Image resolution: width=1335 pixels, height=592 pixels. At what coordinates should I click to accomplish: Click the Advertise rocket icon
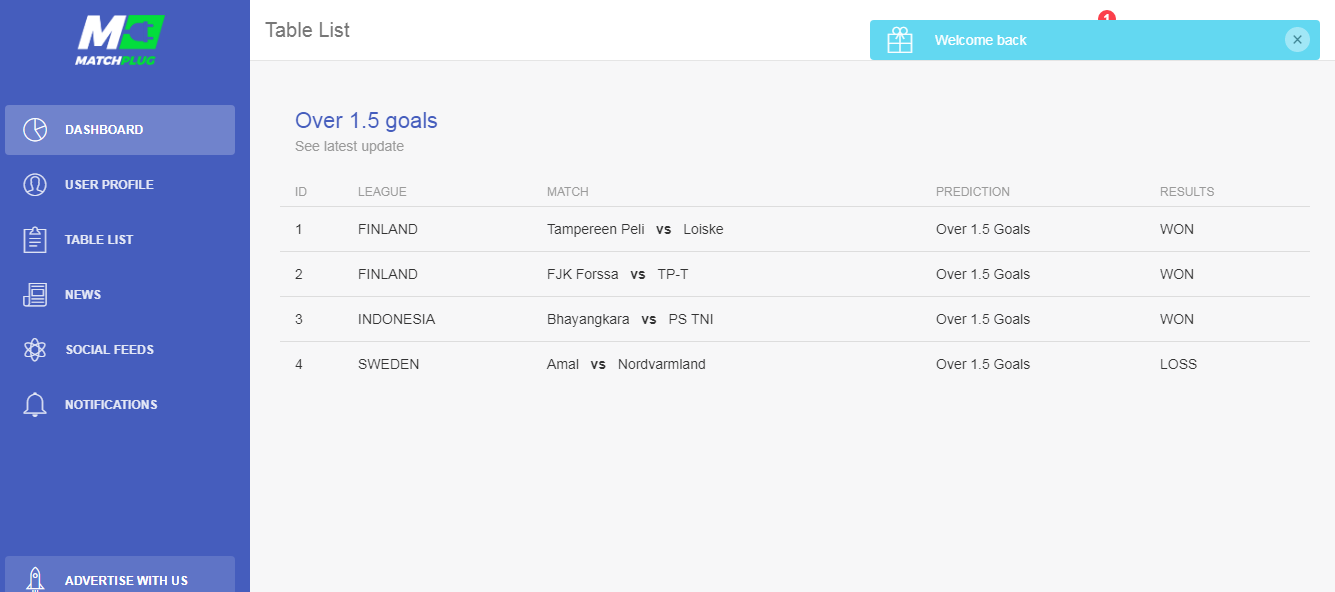[x=35, y=580]
